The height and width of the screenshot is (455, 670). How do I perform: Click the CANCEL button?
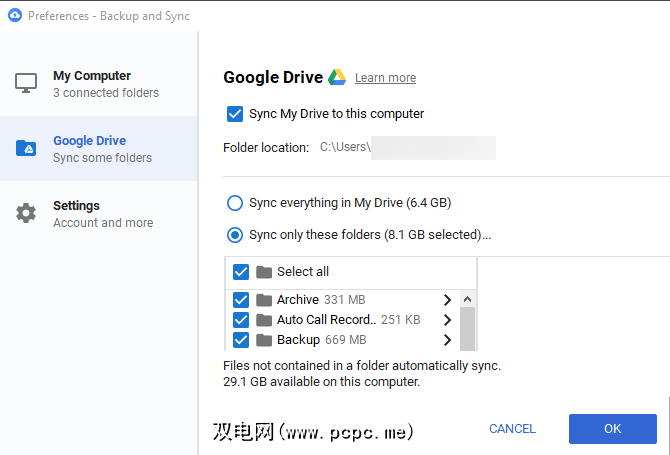512,429
